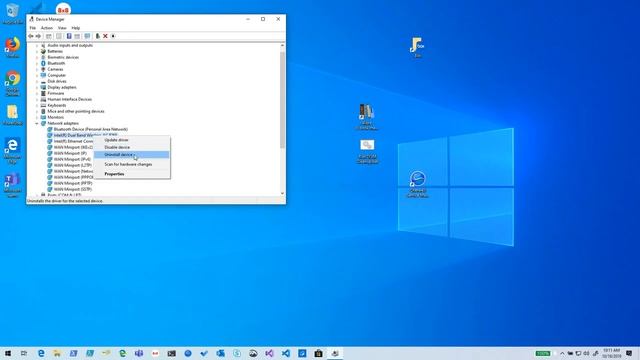Expand the Keyboards category
The height and width of the screenshot is (360, 640).
tap(37, 105)
